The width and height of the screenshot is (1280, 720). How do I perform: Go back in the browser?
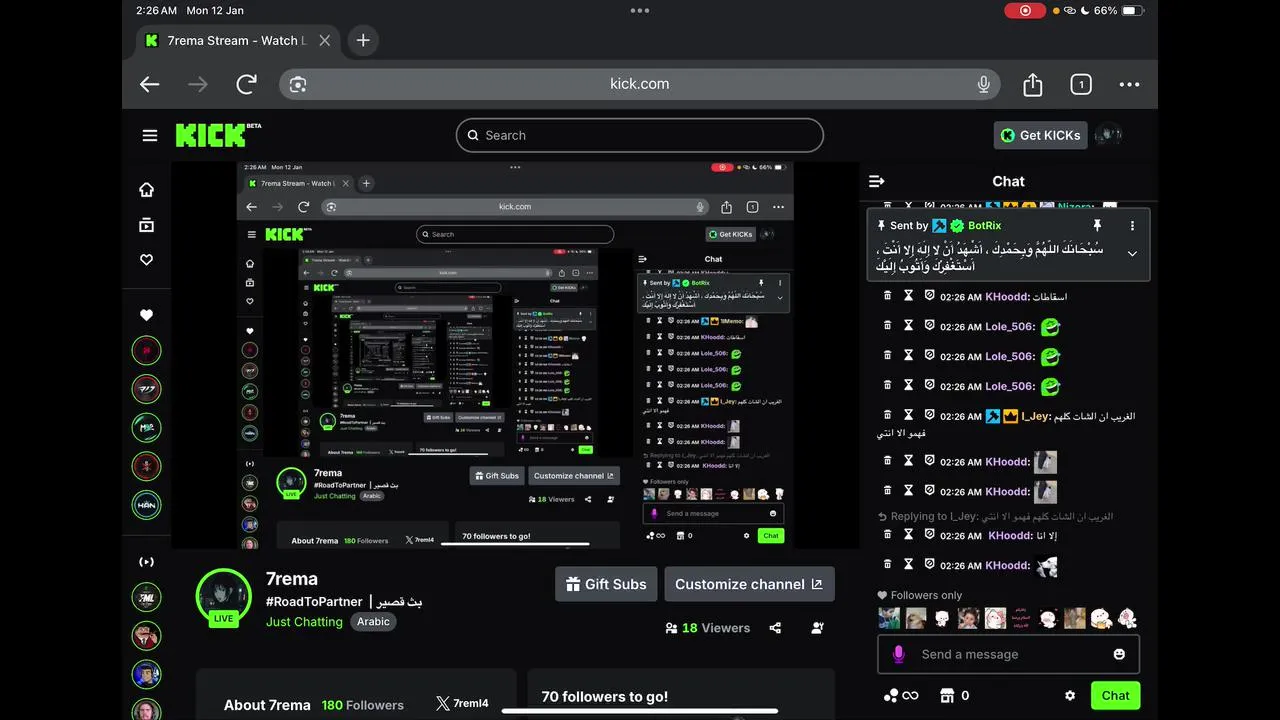[150, 85]
